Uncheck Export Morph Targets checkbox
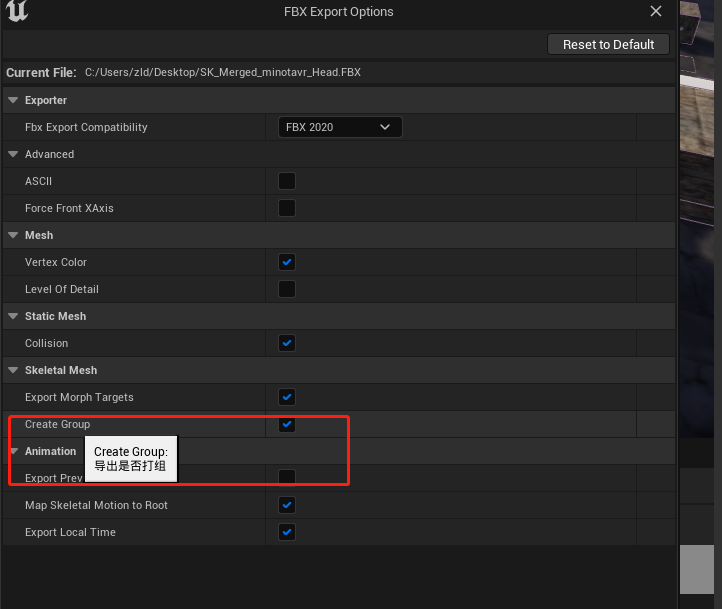 click(287, 397)
